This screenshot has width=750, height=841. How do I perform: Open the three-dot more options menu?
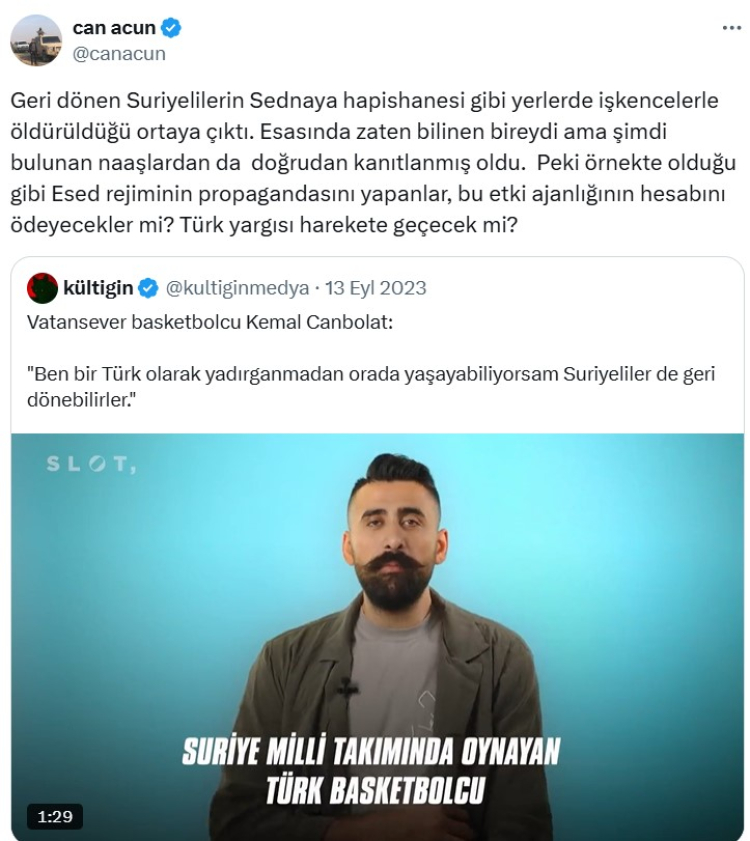pos(731,28)
